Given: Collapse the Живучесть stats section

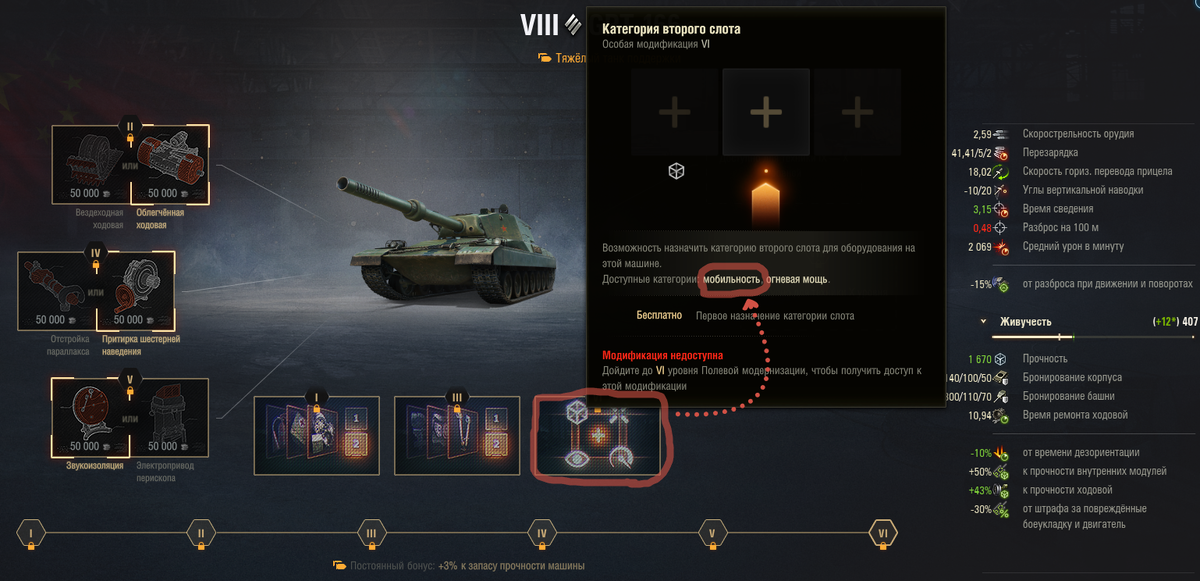Looking at the screenshot, I should (984, 322).
